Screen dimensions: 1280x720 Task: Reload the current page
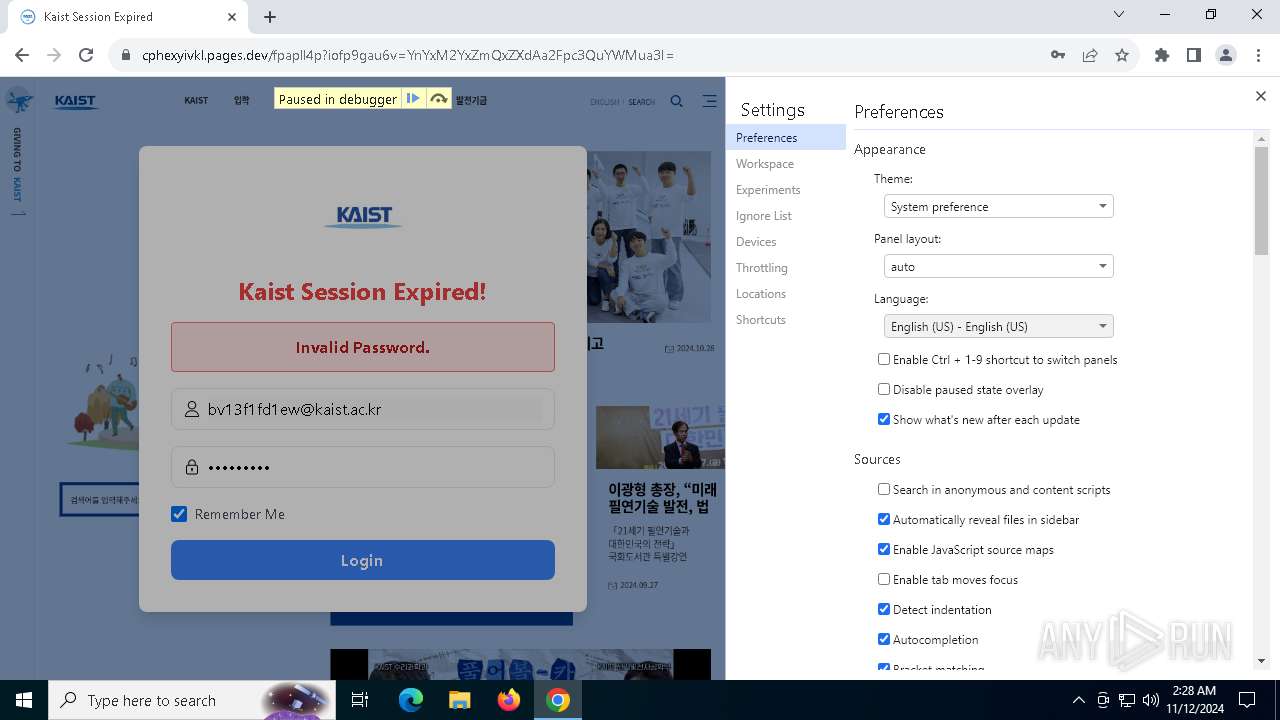pyautogui.click(x=86, y=55)
